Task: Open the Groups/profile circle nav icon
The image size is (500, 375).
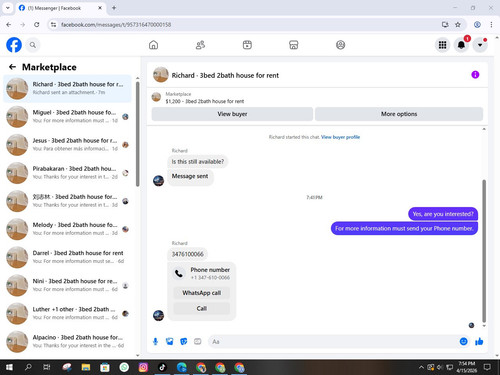Action: (340, 45)
